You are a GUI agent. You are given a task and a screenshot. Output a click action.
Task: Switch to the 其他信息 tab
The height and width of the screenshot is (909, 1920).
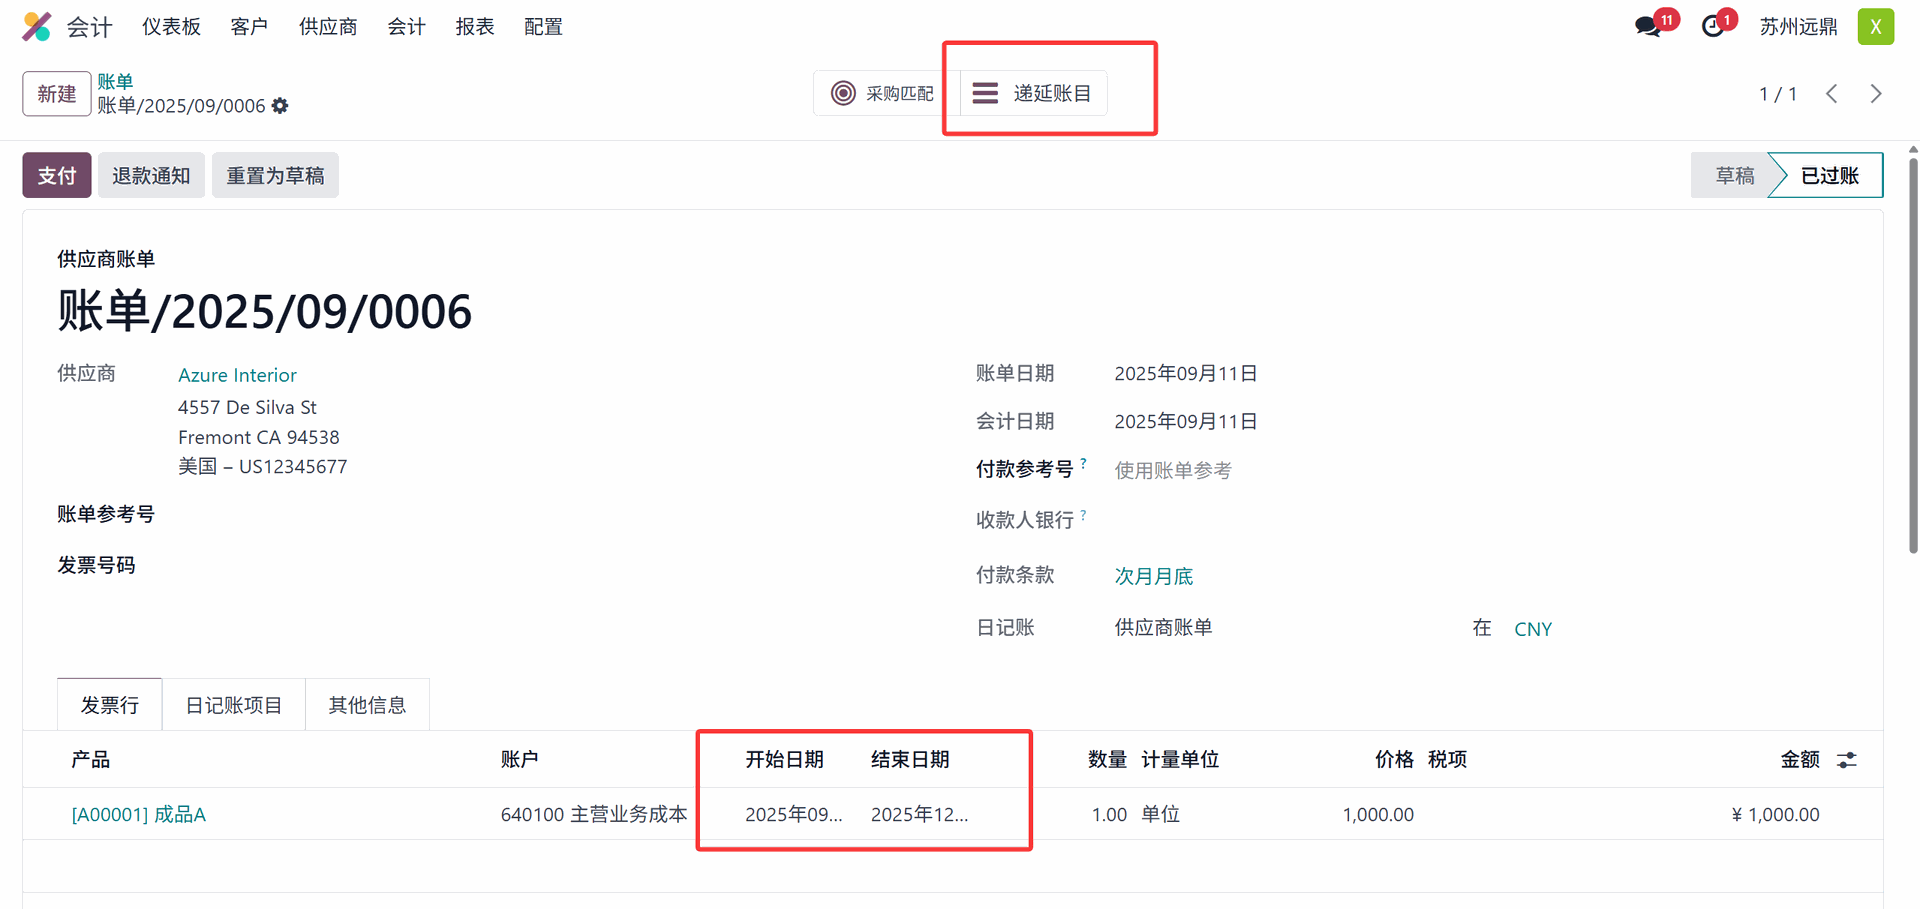point(367,705)
